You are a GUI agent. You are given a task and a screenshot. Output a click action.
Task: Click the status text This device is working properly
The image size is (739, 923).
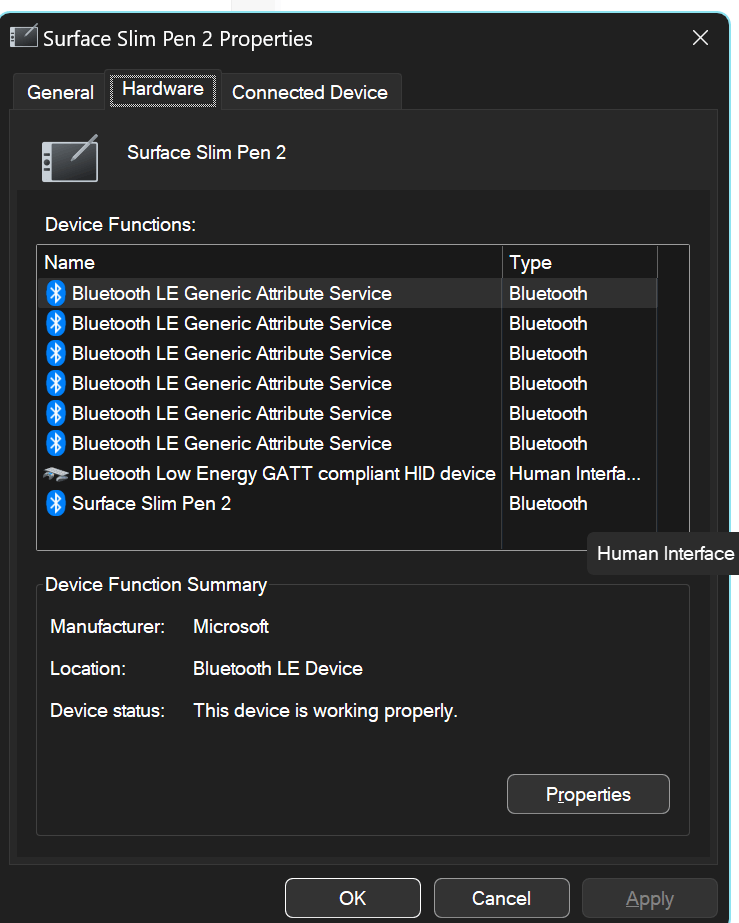tap(325, 711)
